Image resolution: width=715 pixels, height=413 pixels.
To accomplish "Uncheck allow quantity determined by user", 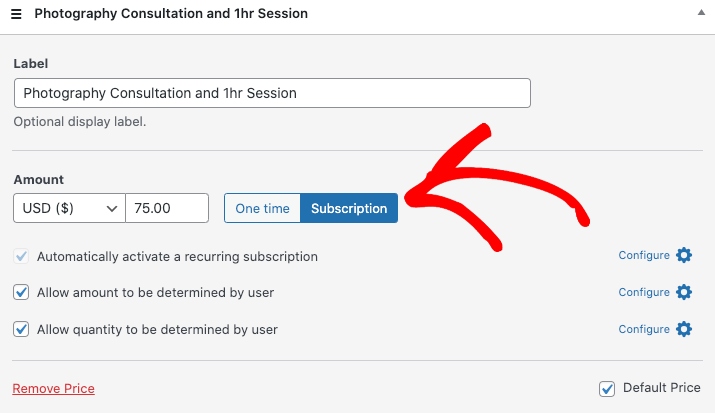I will tap(21, 329).
